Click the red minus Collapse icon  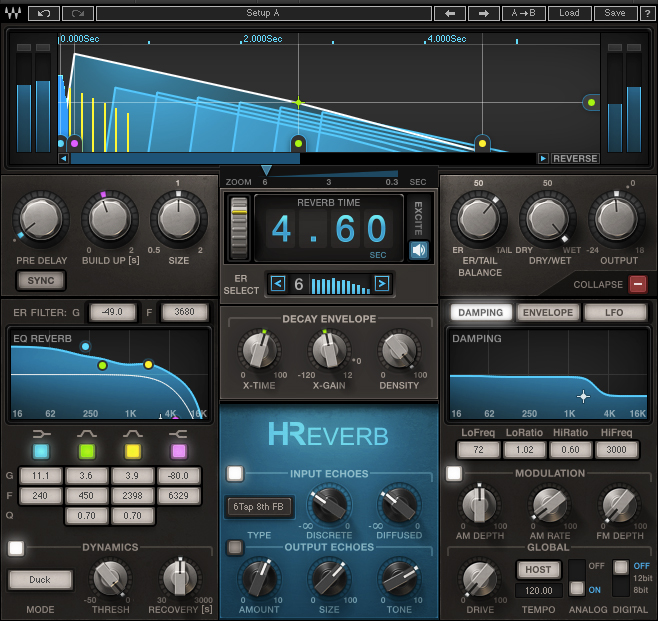click(637, 284)
